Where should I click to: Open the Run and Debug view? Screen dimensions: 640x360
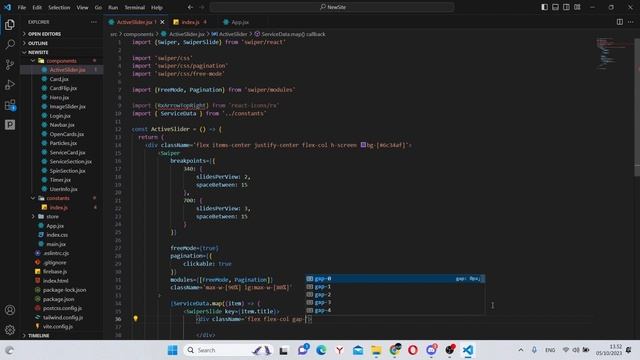tap(10, 84)
